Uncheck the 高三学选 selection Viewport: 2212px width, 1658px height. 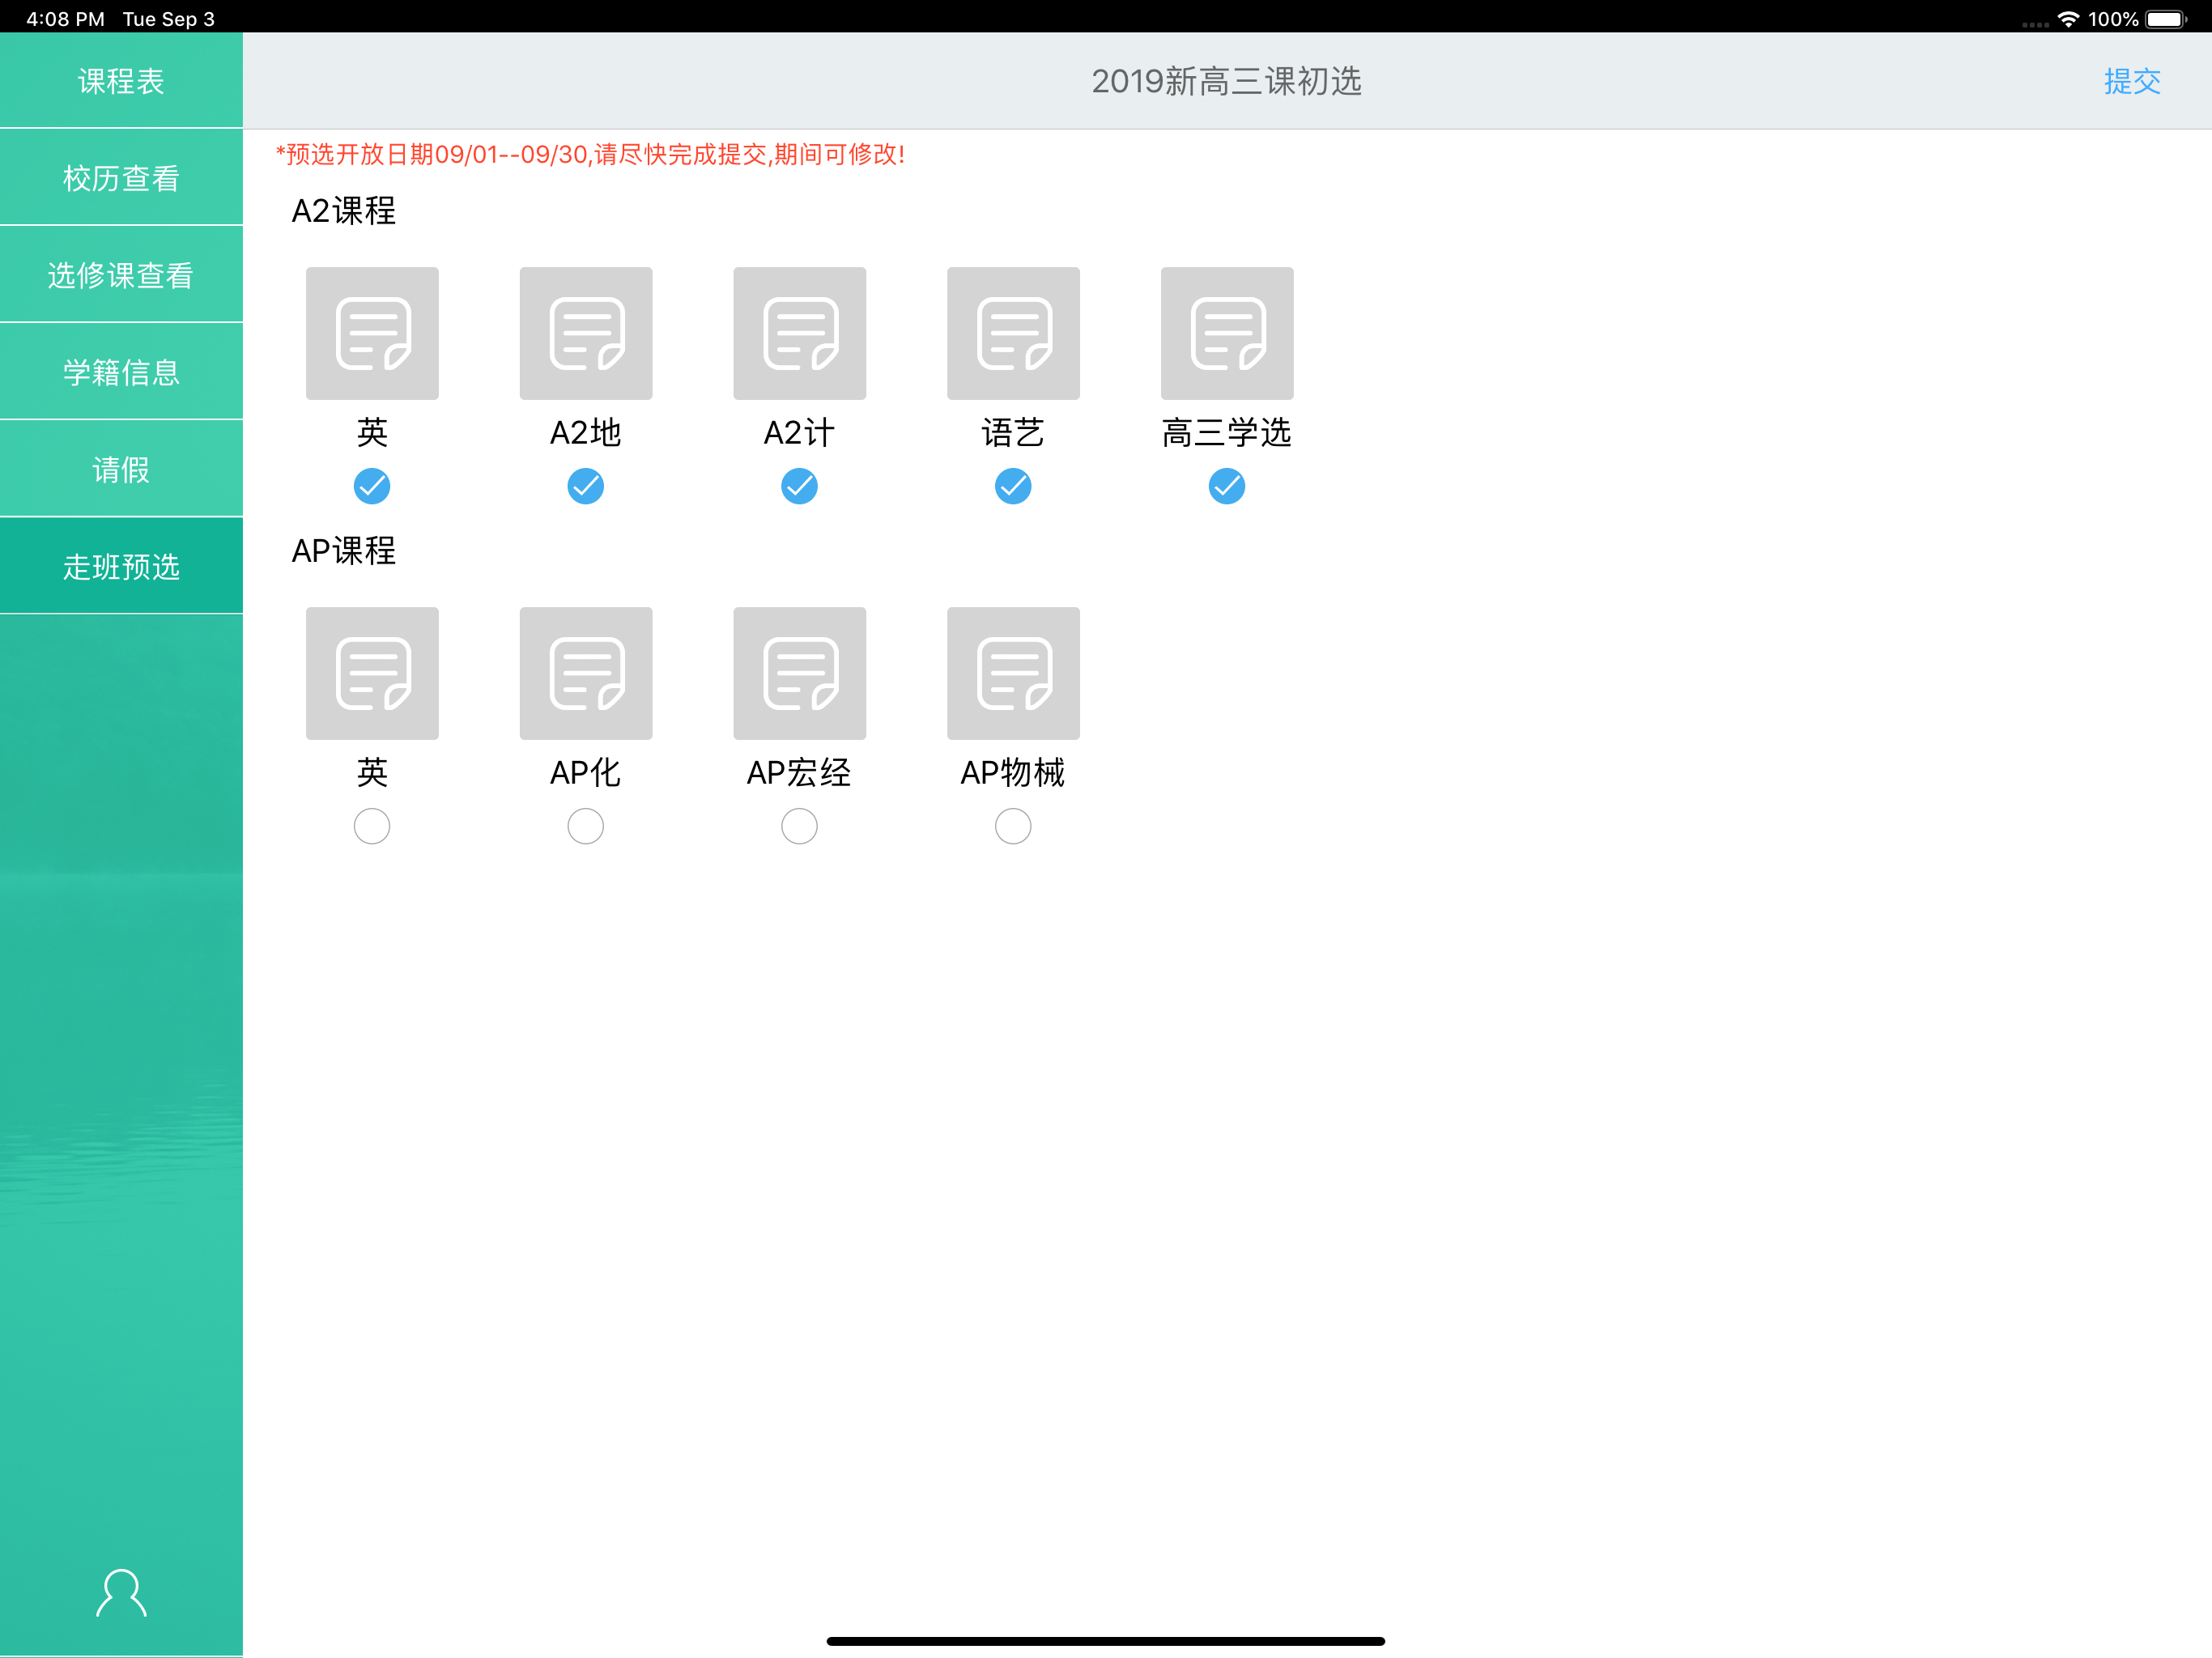click(1227, 486)
